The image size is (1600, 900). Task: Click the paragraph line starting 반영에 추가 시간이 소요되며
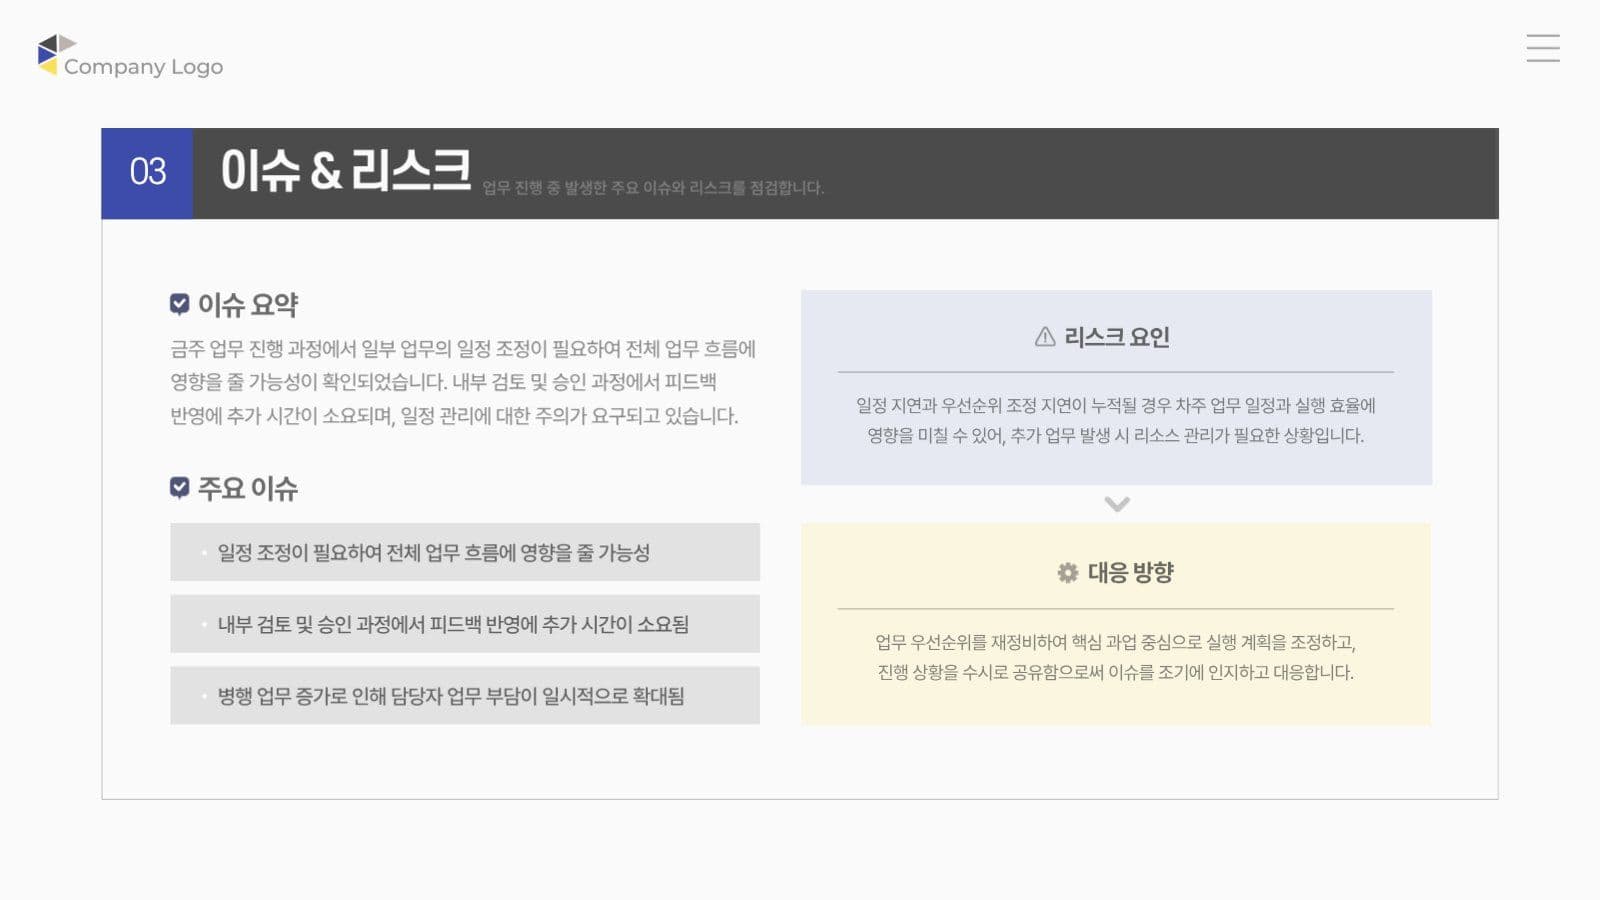[x=454, y=416]
